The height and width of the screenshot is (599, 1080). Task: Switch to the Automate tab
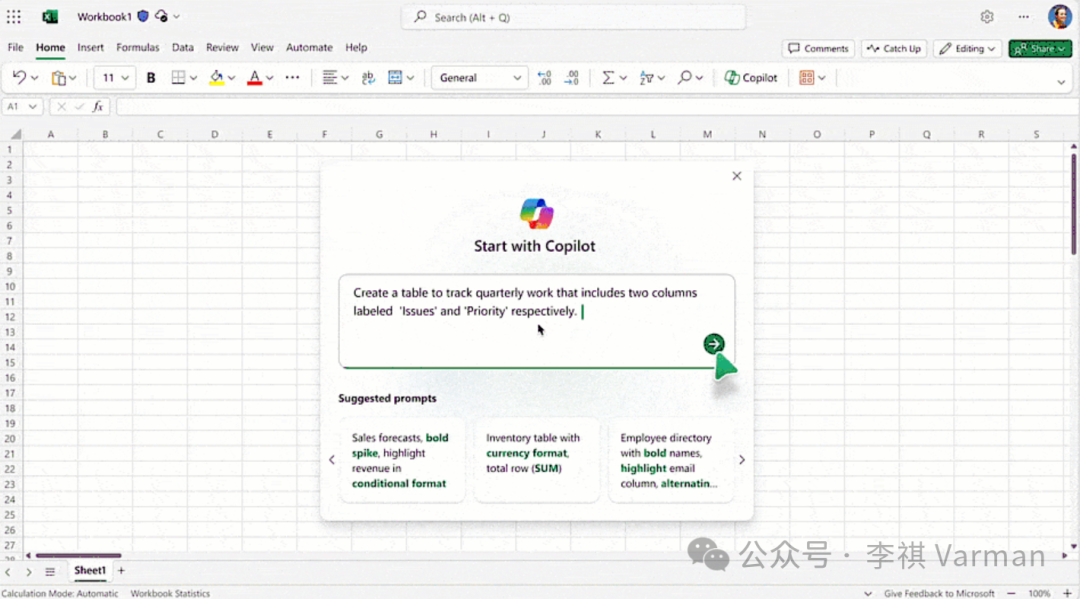(309, 48)
